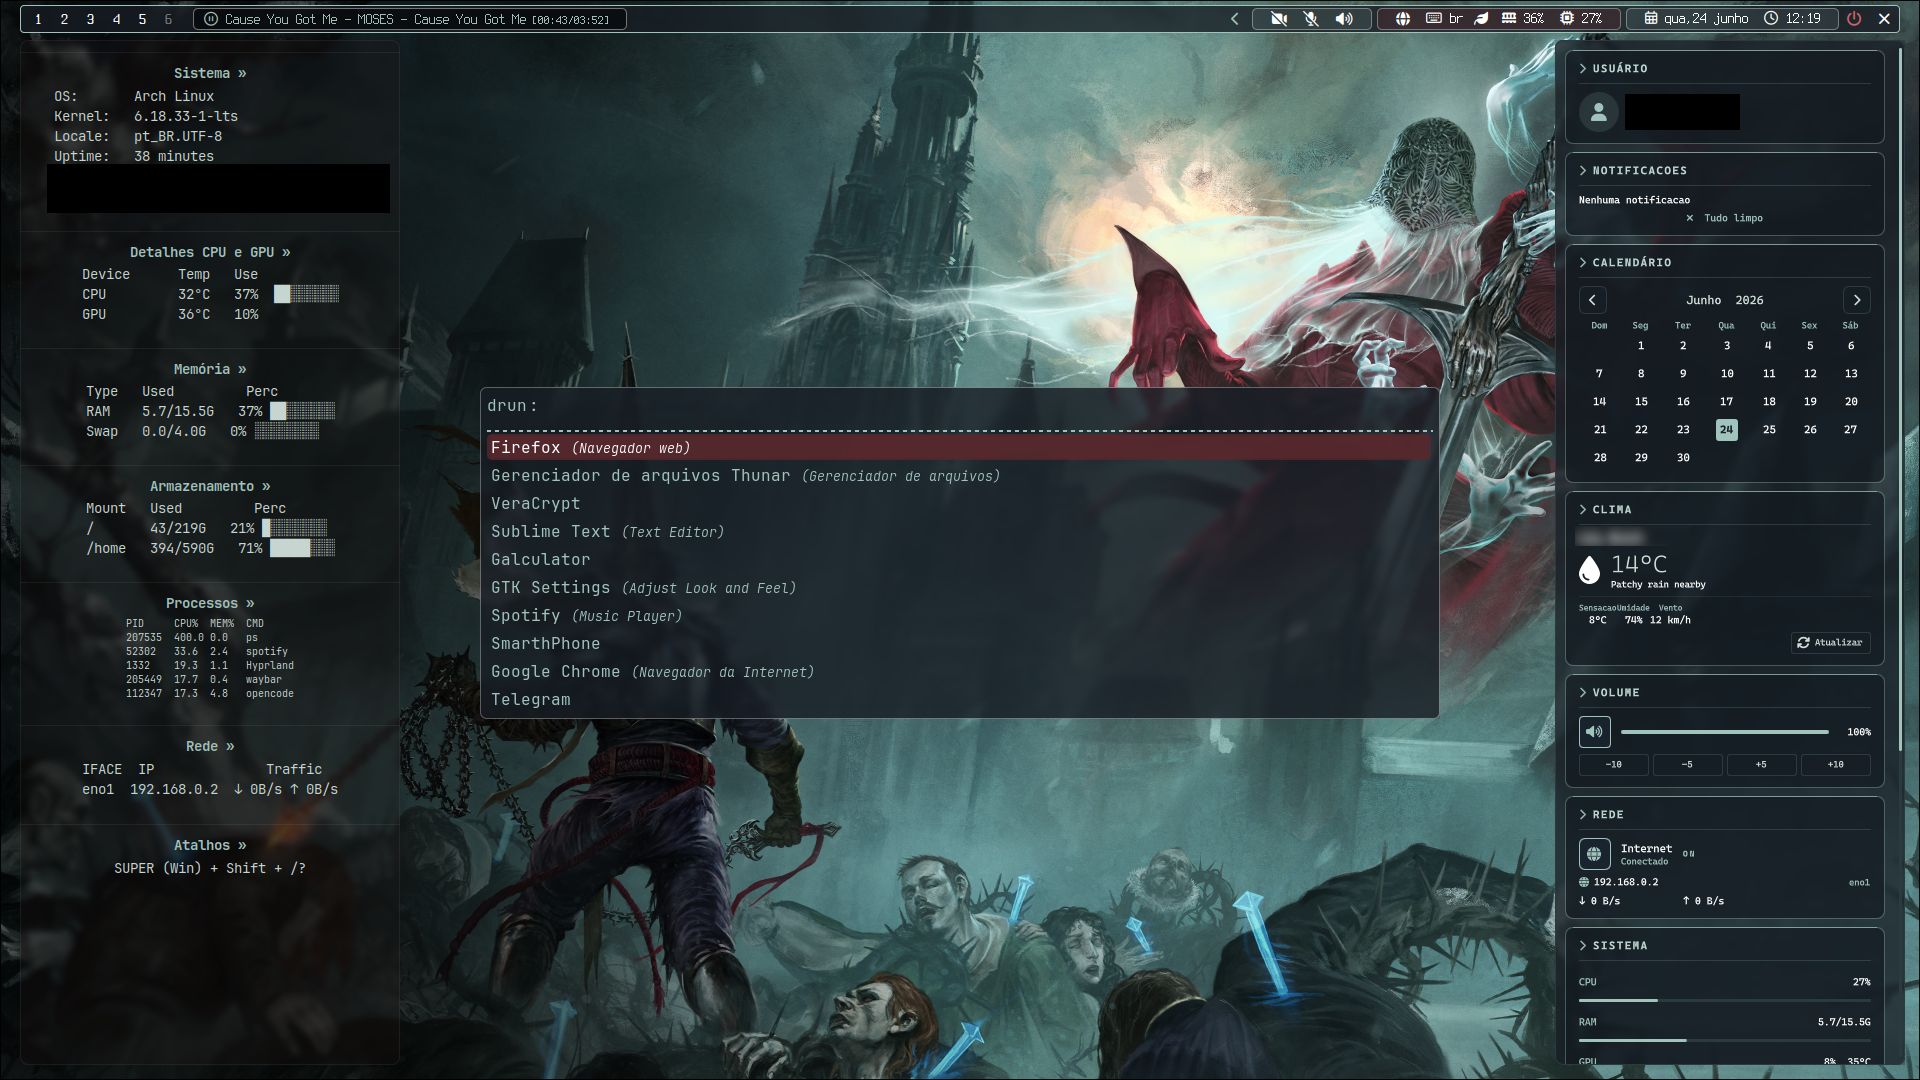Collapse the CLIMA section chevron

click(1583, 510)
